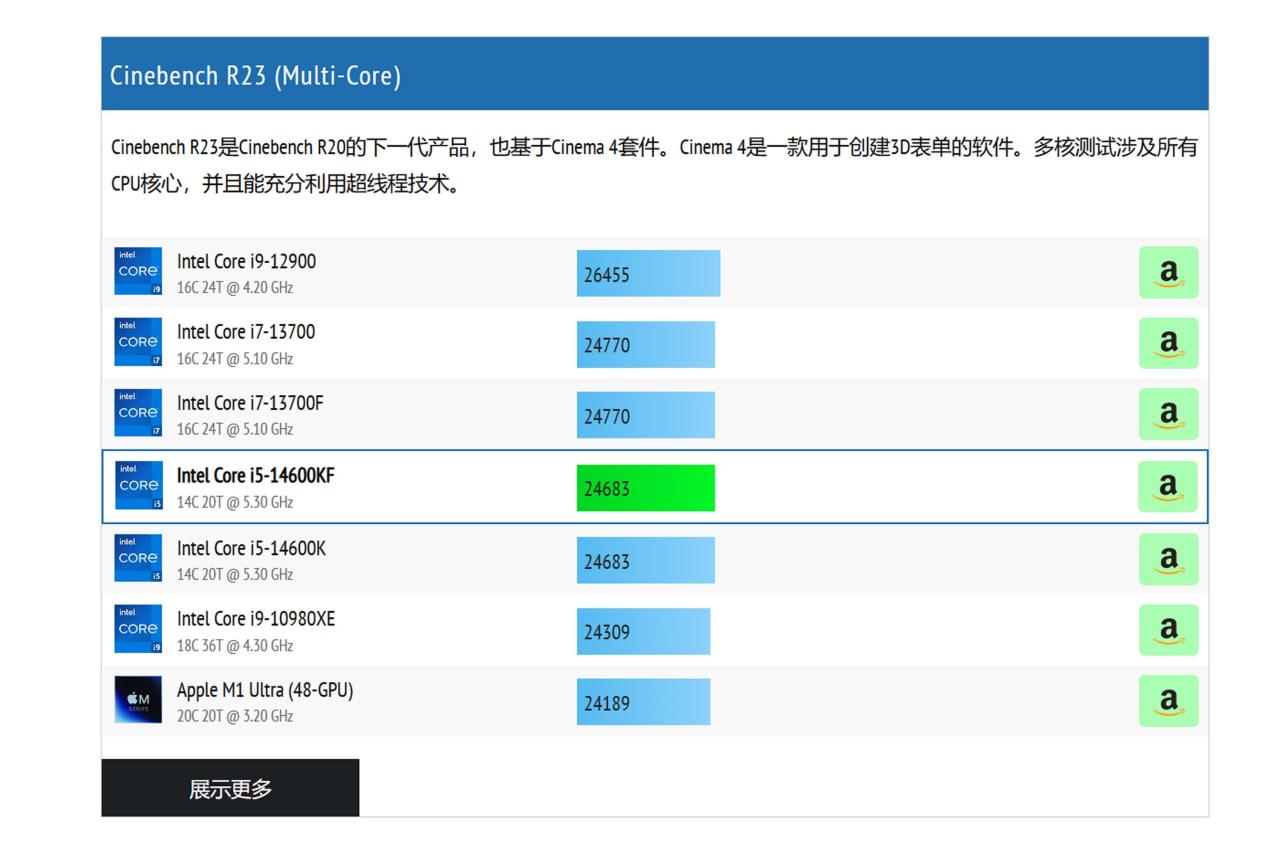
Task: Open the Intel Core i7-13700 name link
Action: 246,332
